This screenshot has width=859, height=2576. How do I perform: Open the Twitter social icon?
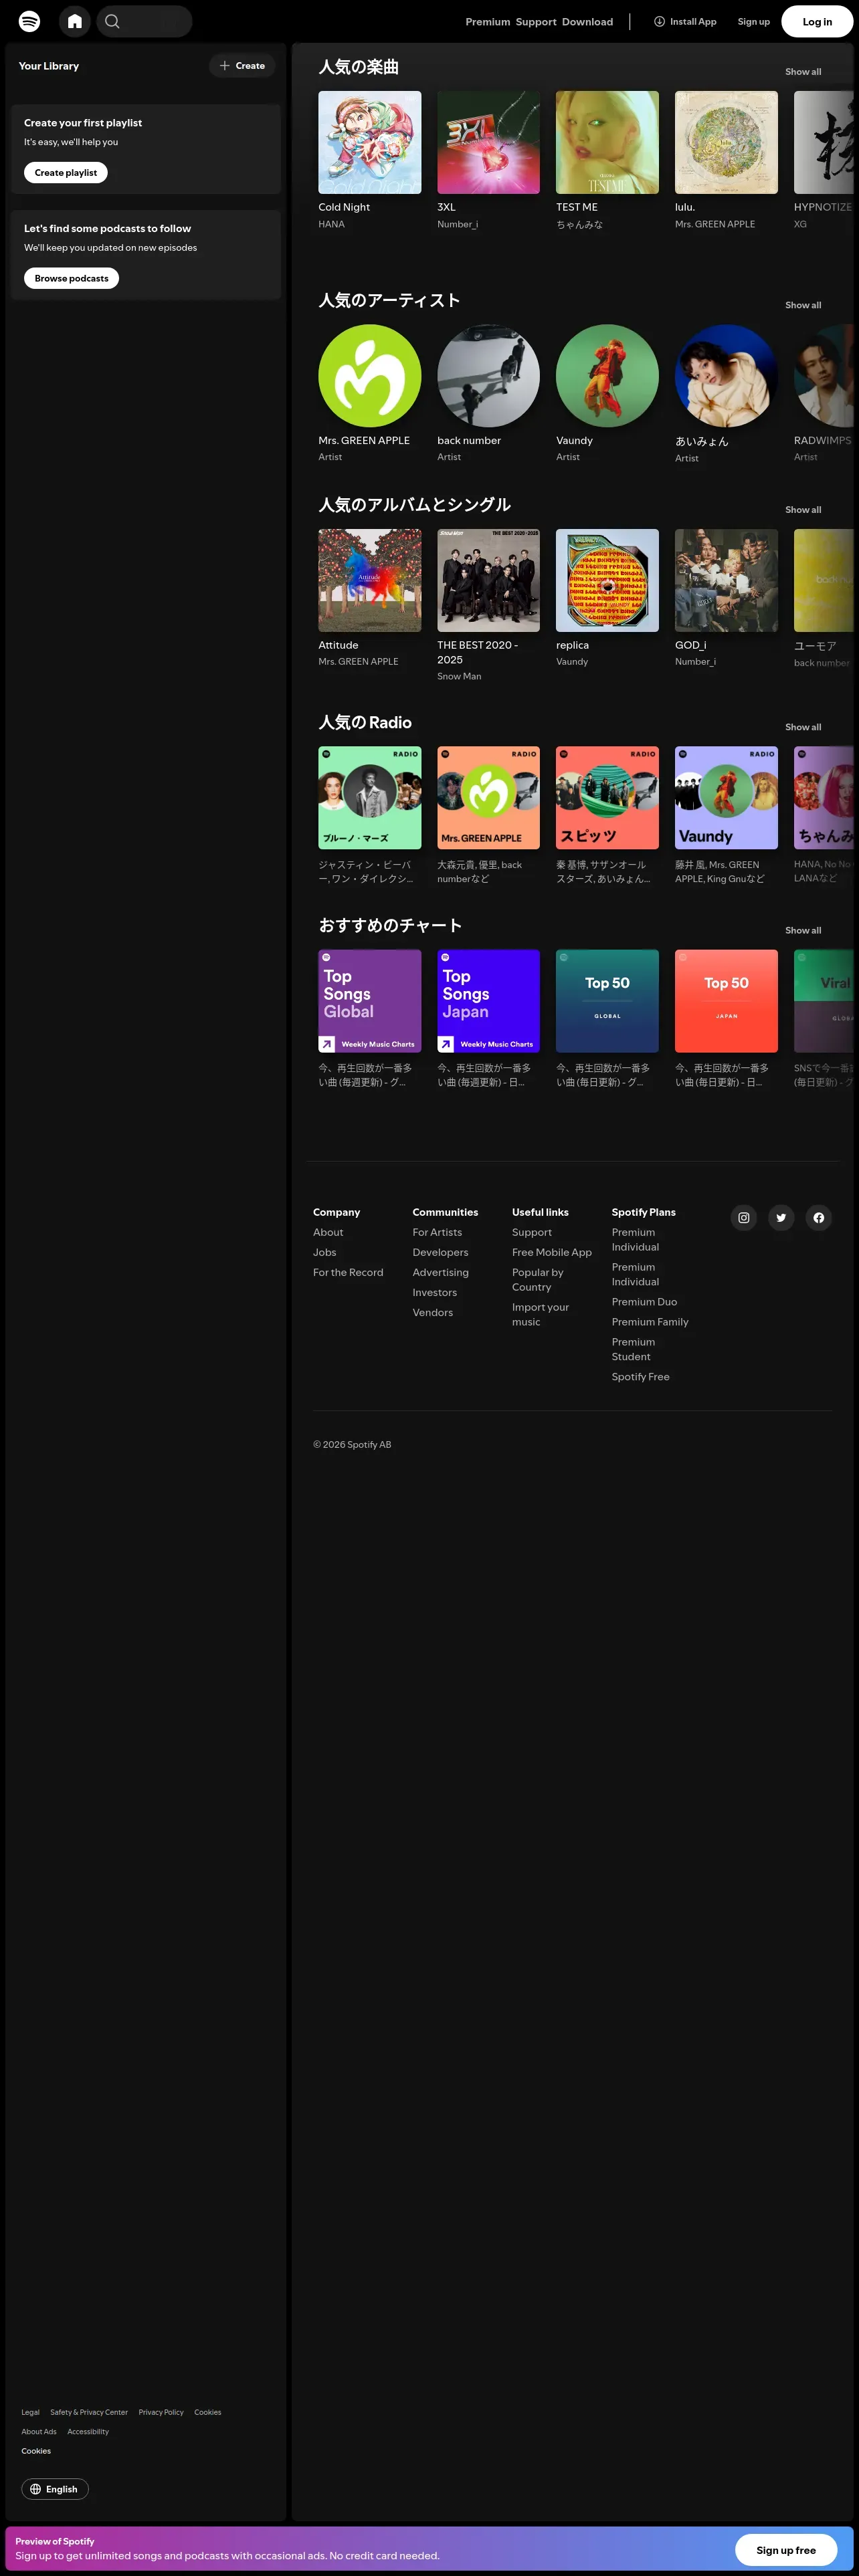click(781, 1217)
